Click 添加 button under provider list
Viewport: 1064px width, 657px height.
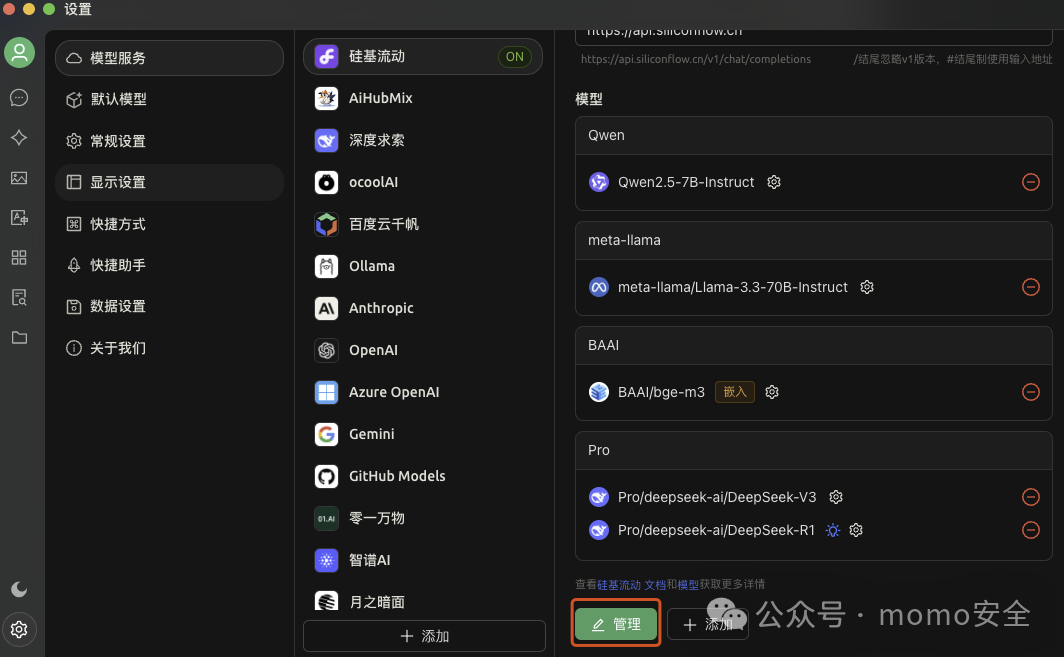(424, 636)
